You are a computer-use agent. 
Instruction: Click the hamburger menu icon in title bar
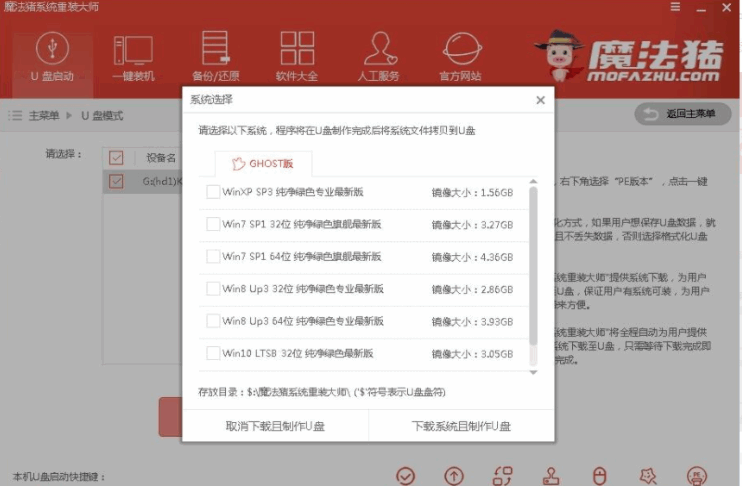676,7
